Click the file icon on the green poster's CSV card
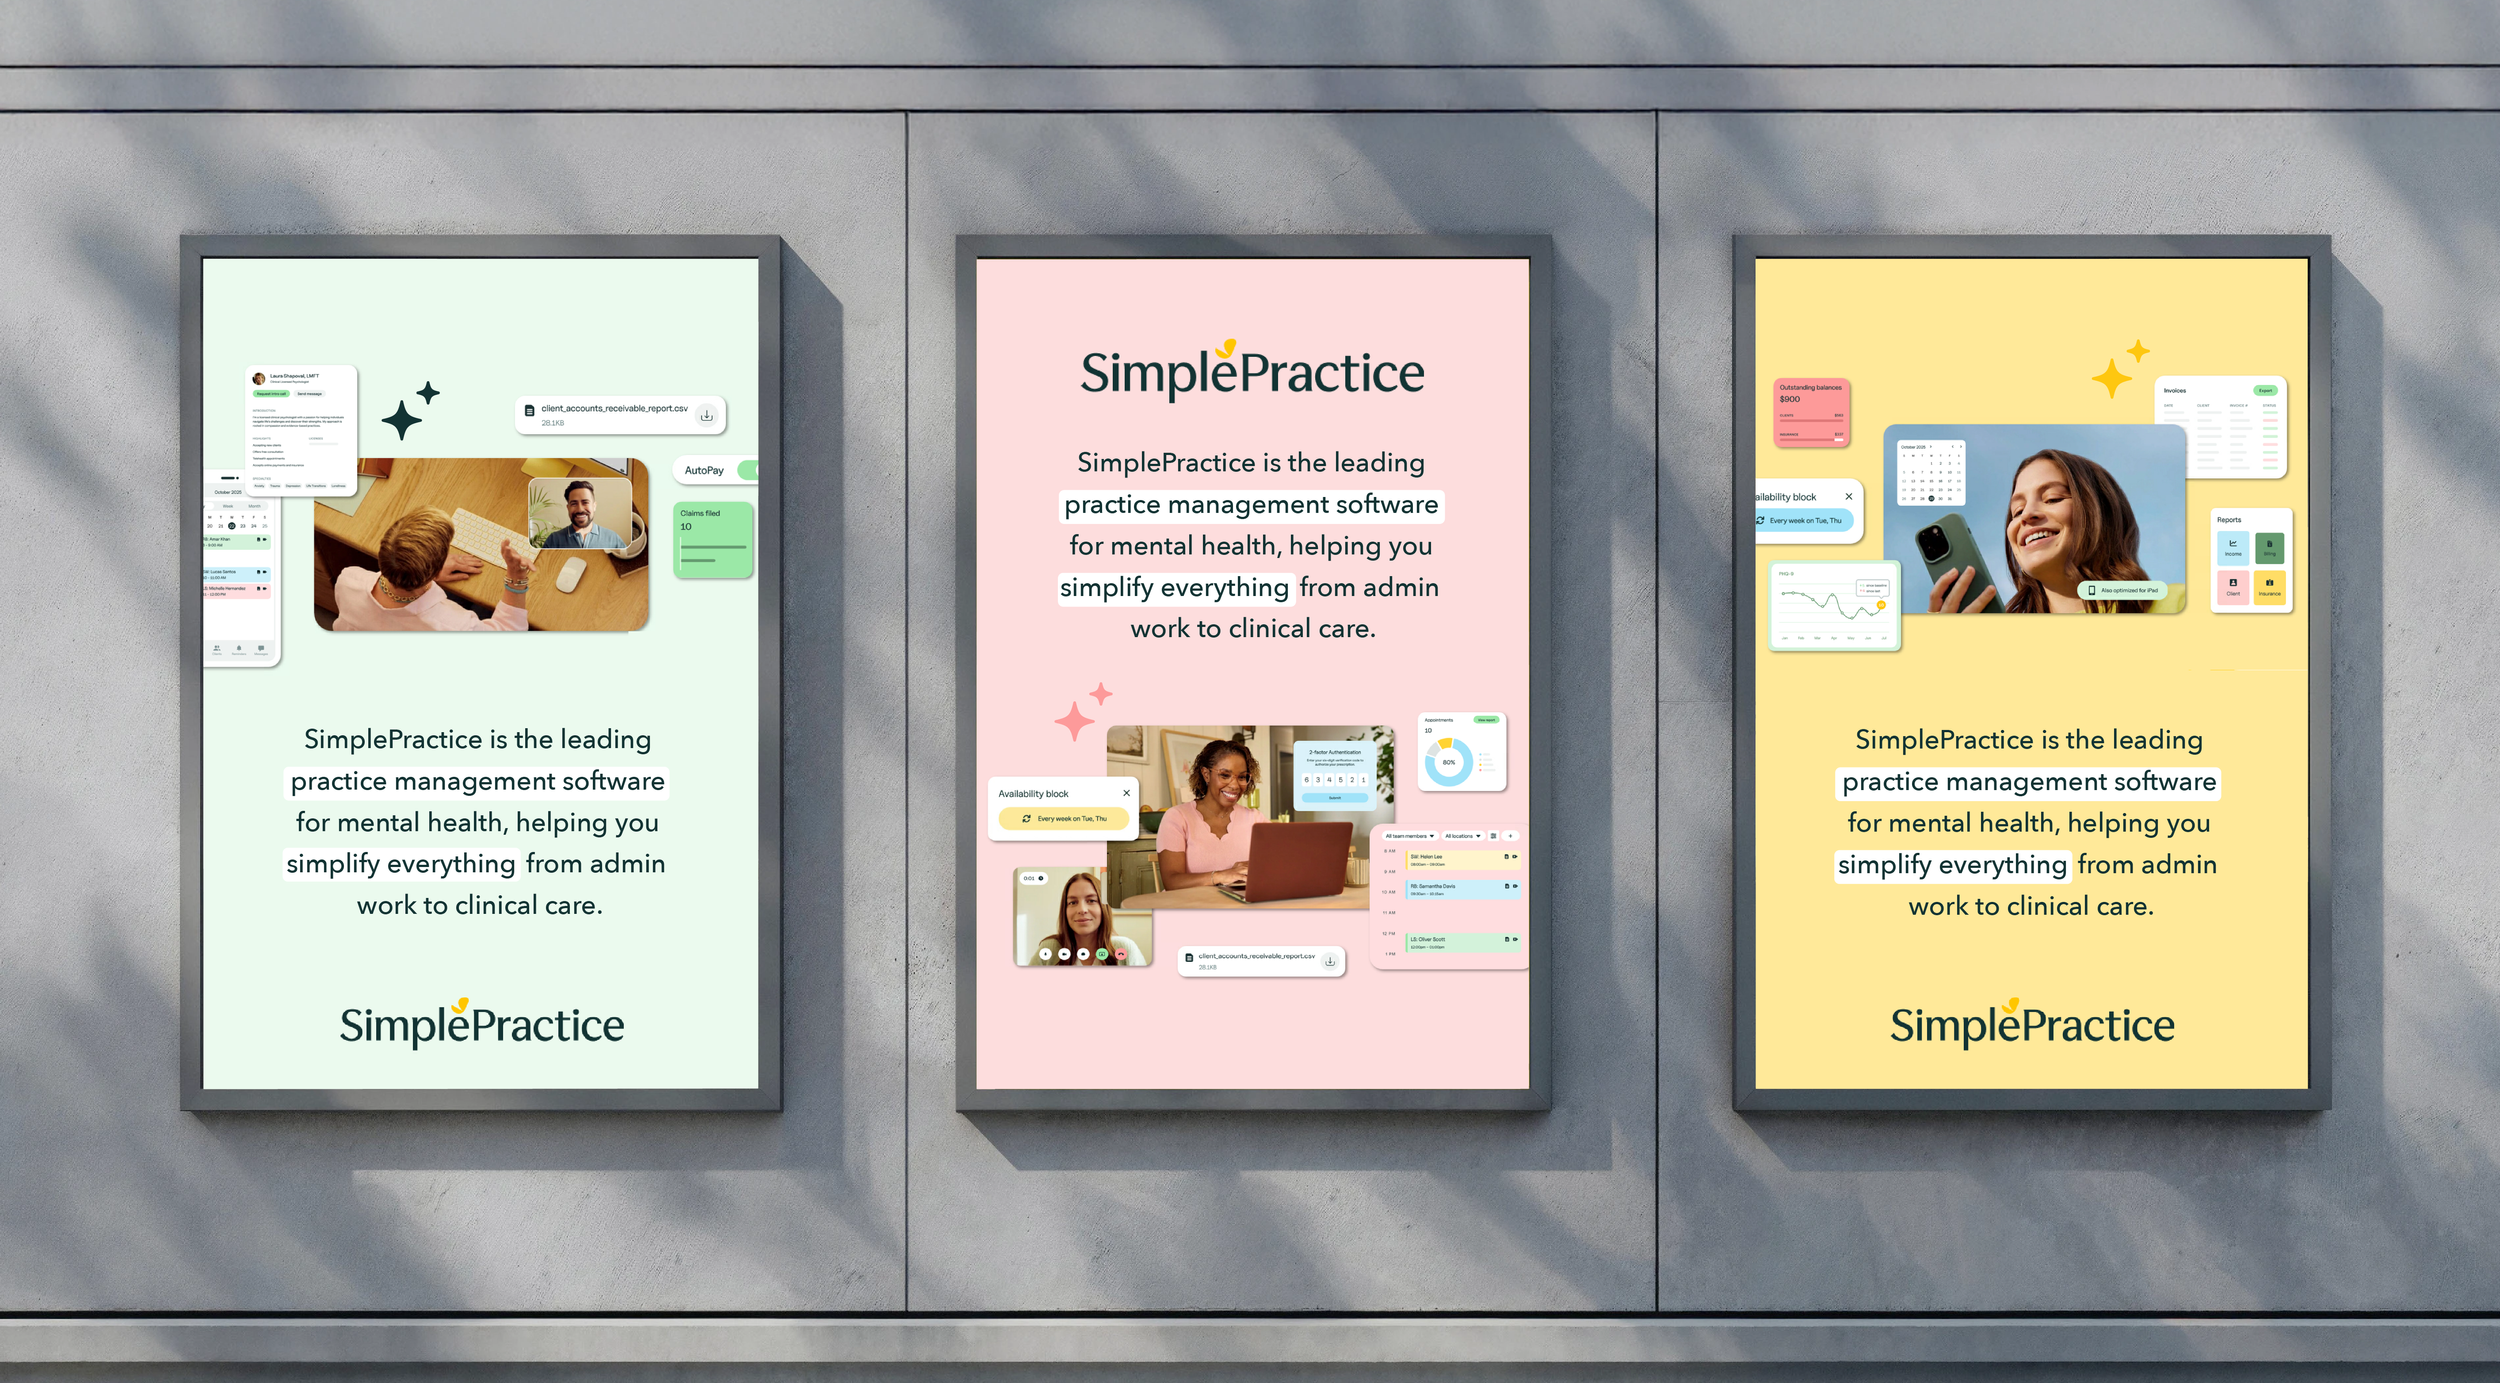2500x1383 pixels. 530,411
